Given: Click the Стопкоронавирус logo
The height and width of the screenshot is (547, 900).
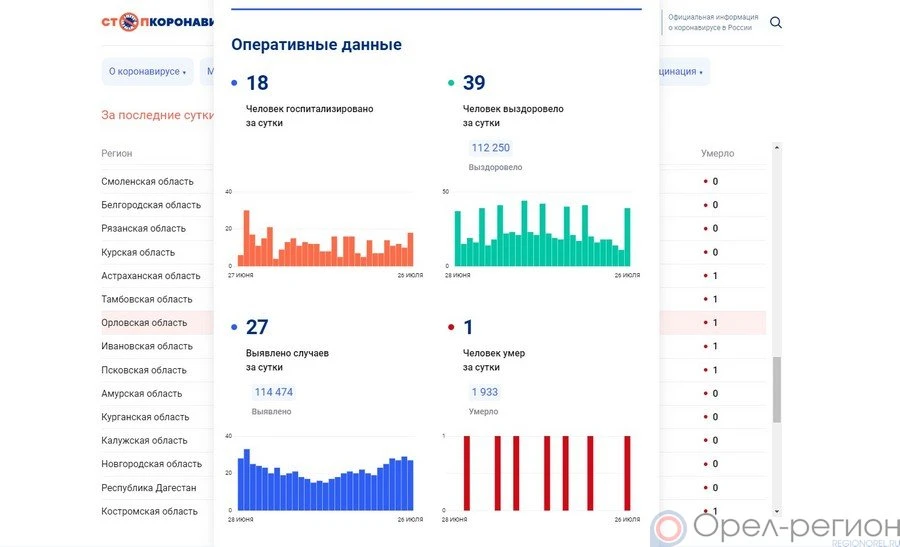Looking at the screenshot, I should pos(157,22).
